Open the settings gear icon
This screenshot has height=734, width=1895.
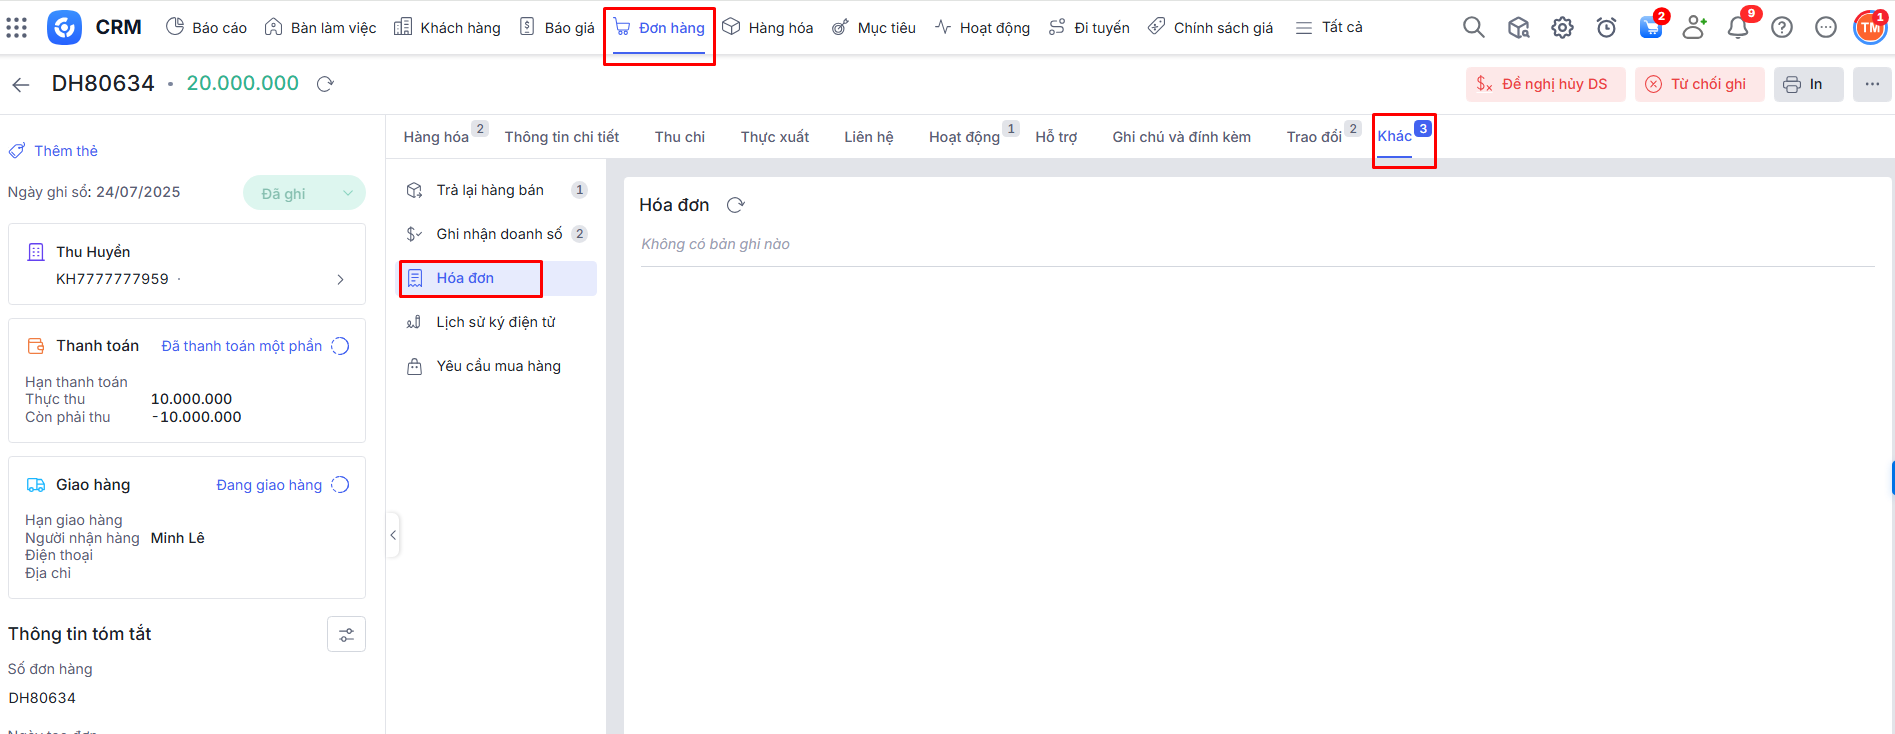[x=1562, y=28]
